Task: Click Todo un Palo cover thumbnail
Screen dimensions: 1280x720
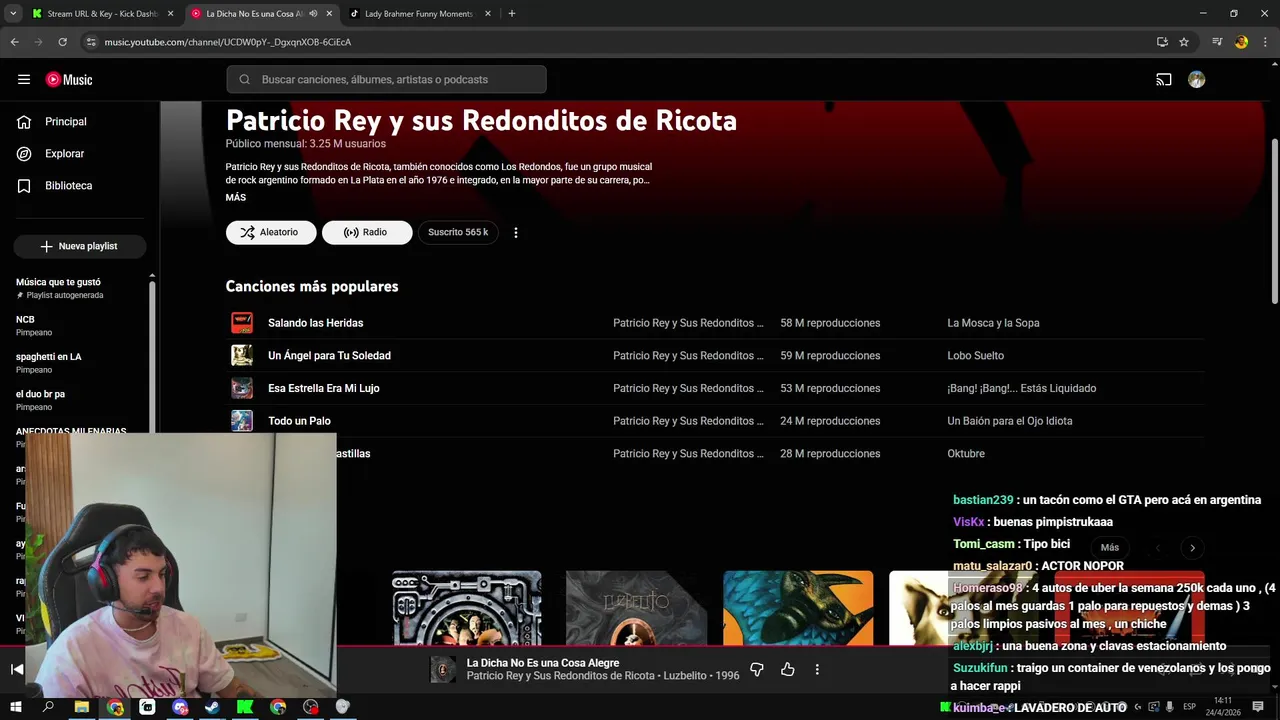Action: click(x=242, y=421)
